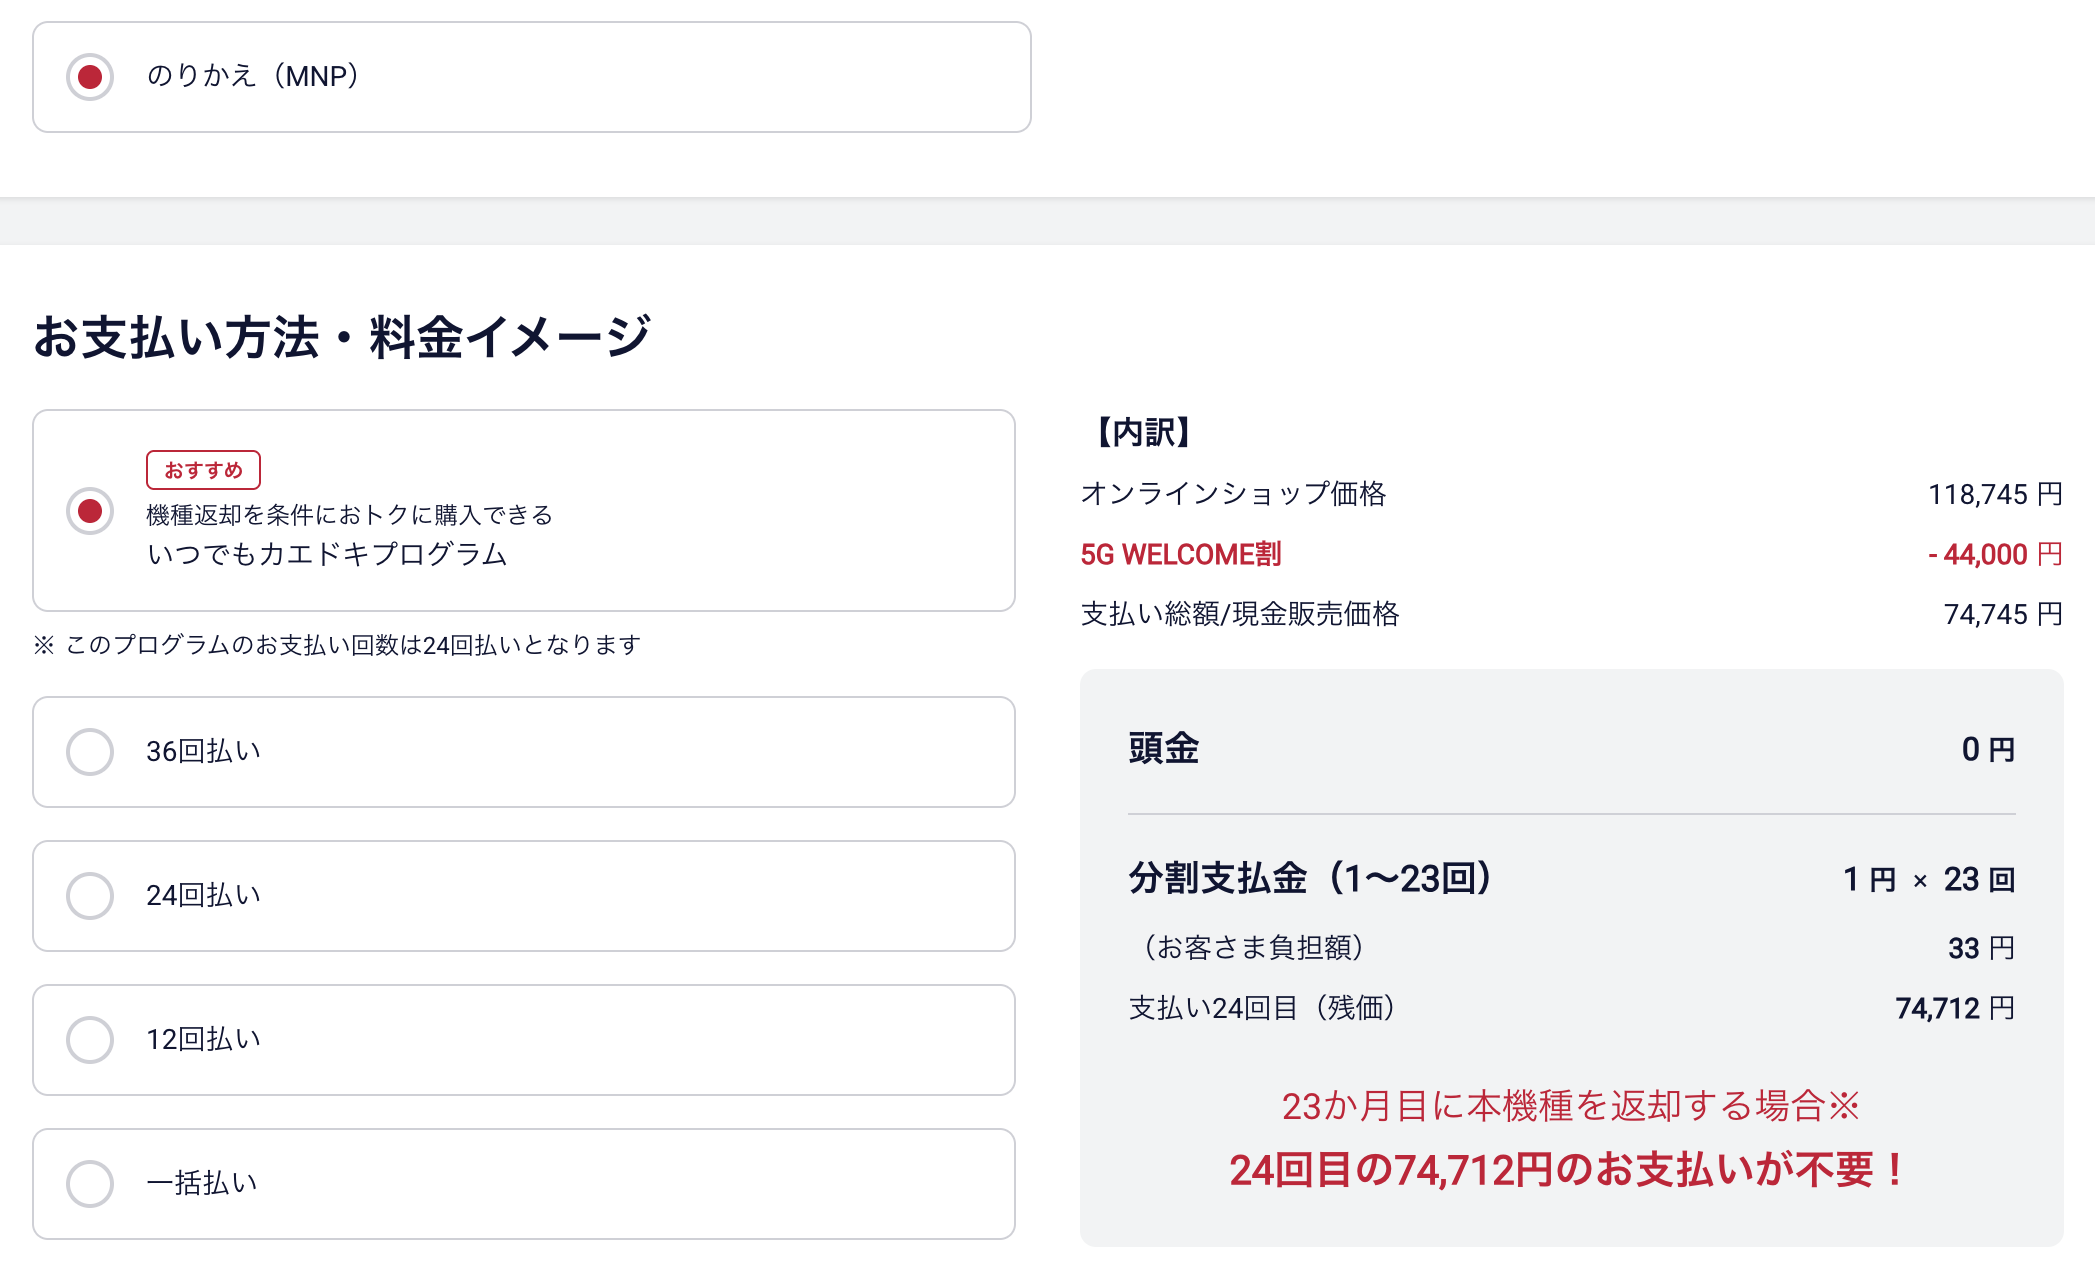2095x1271 pixels.
Task: Click the 5G WELCOME割 discount label
Action: point(1180,554)
